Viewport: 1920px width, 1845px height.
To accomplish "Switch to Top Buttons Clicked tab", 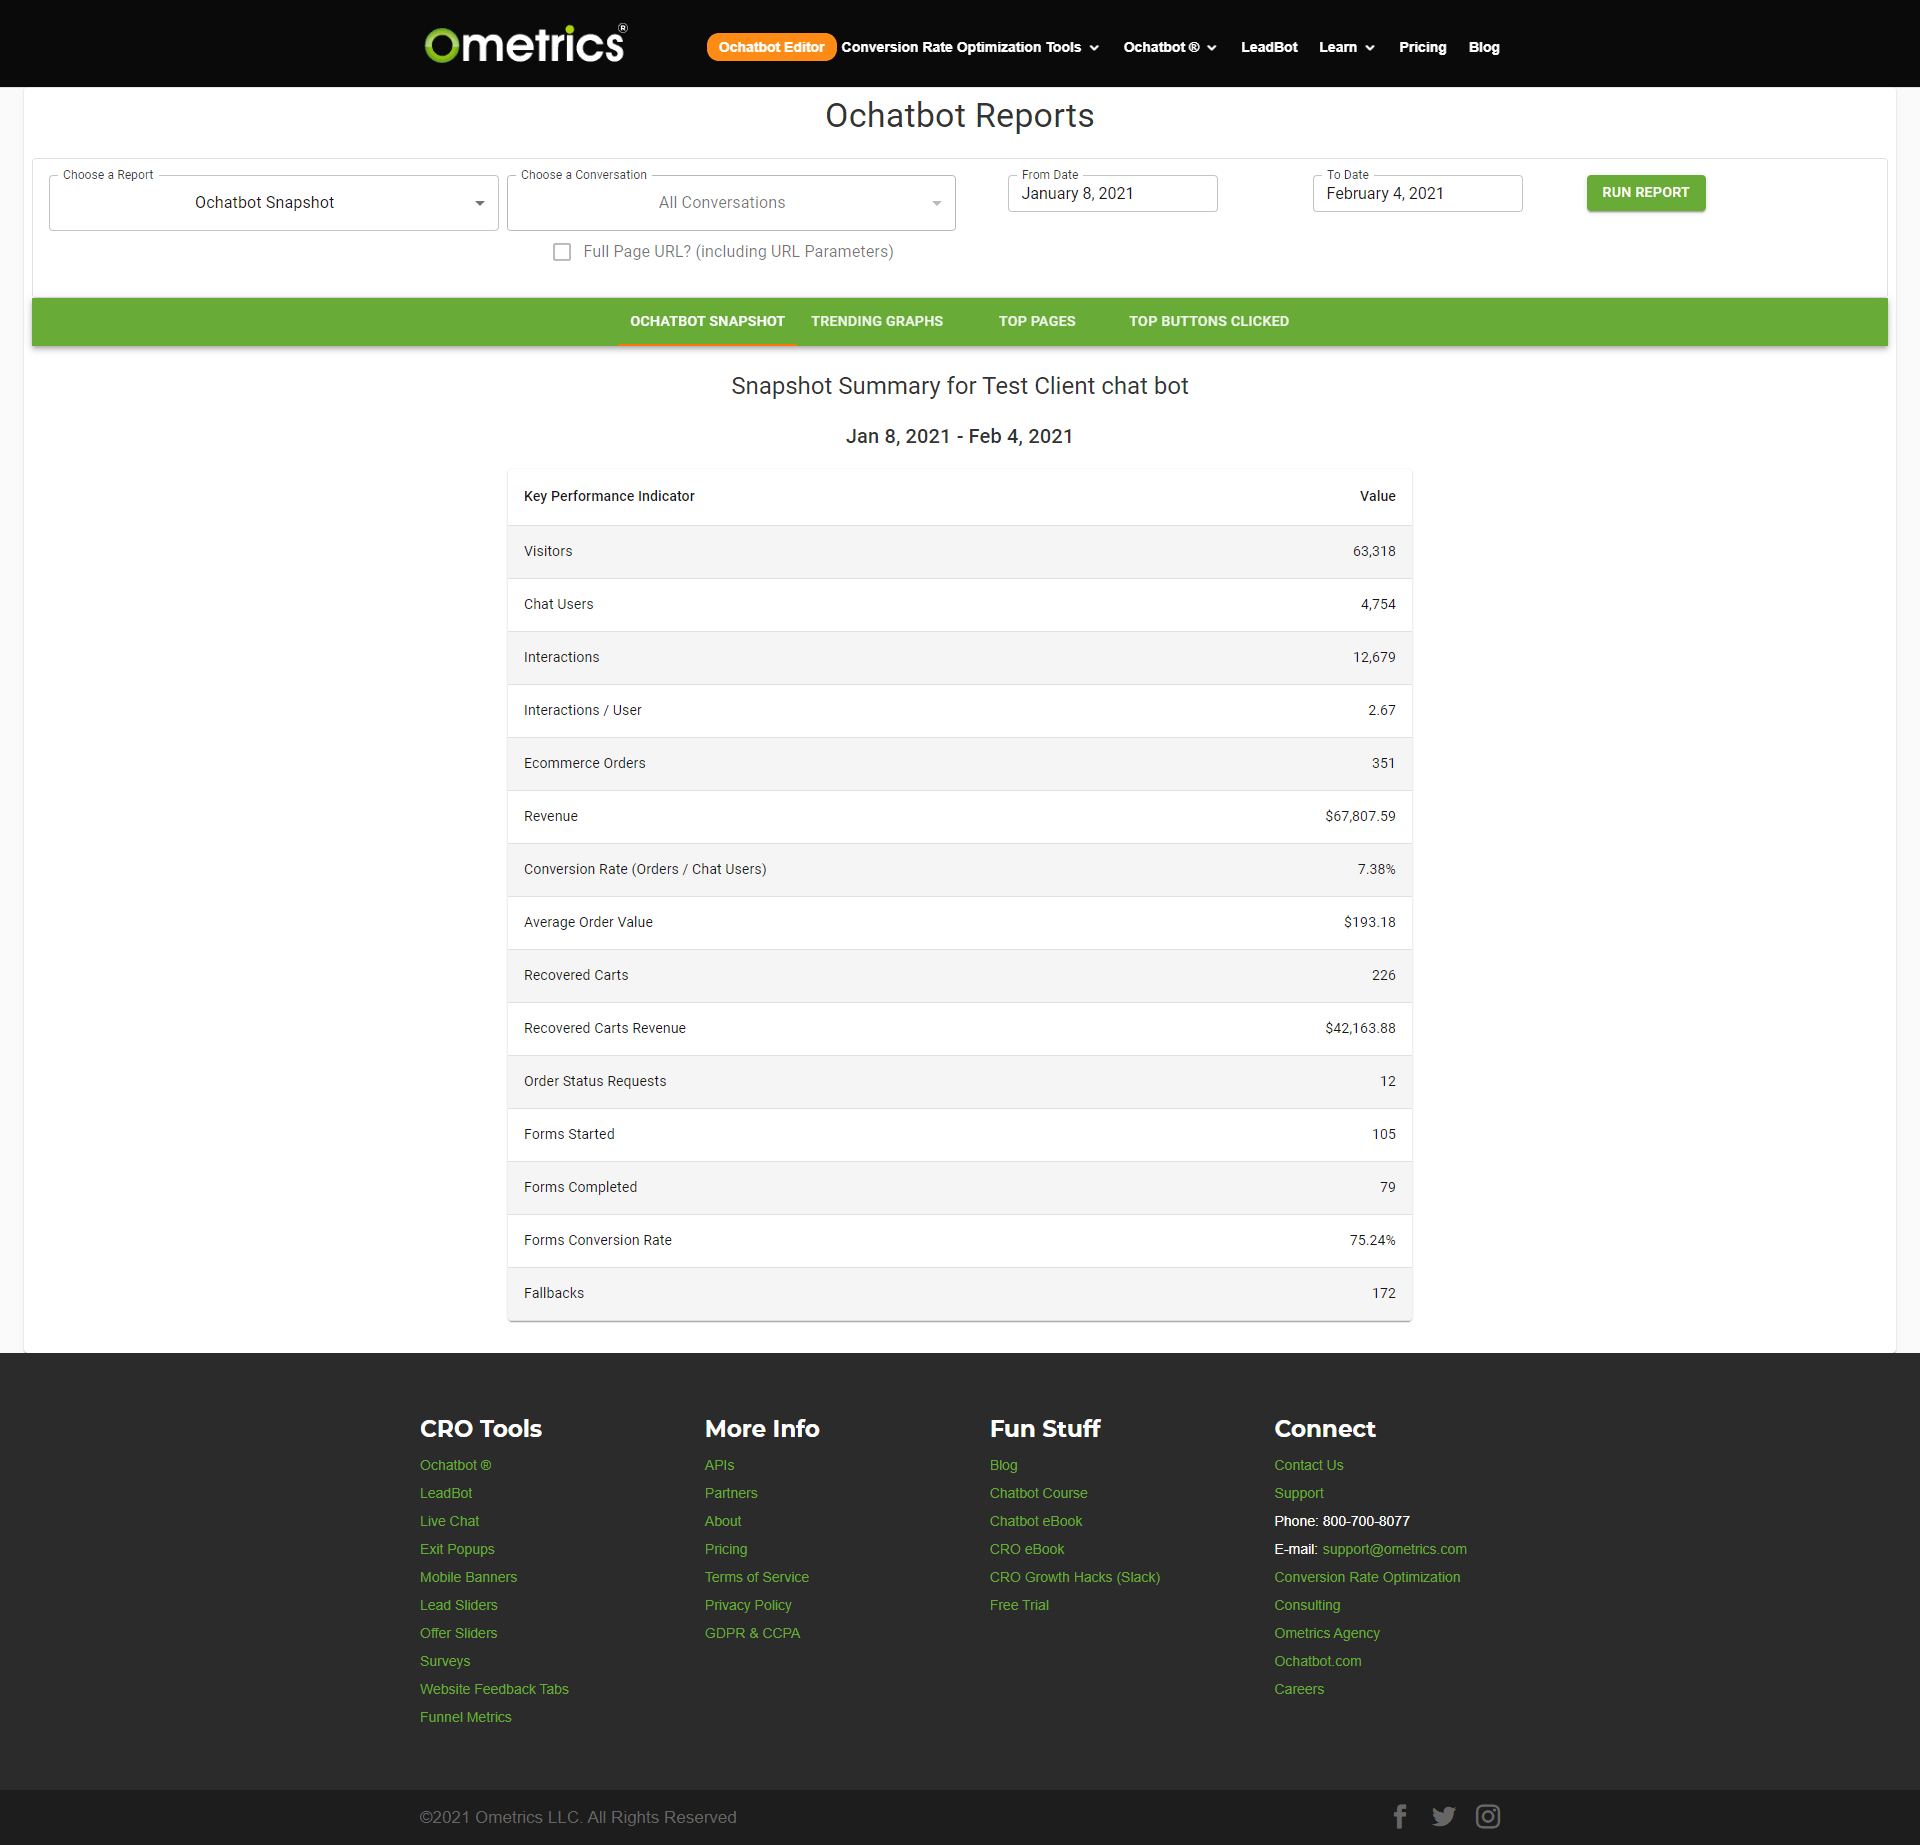I will [1209, 321].
